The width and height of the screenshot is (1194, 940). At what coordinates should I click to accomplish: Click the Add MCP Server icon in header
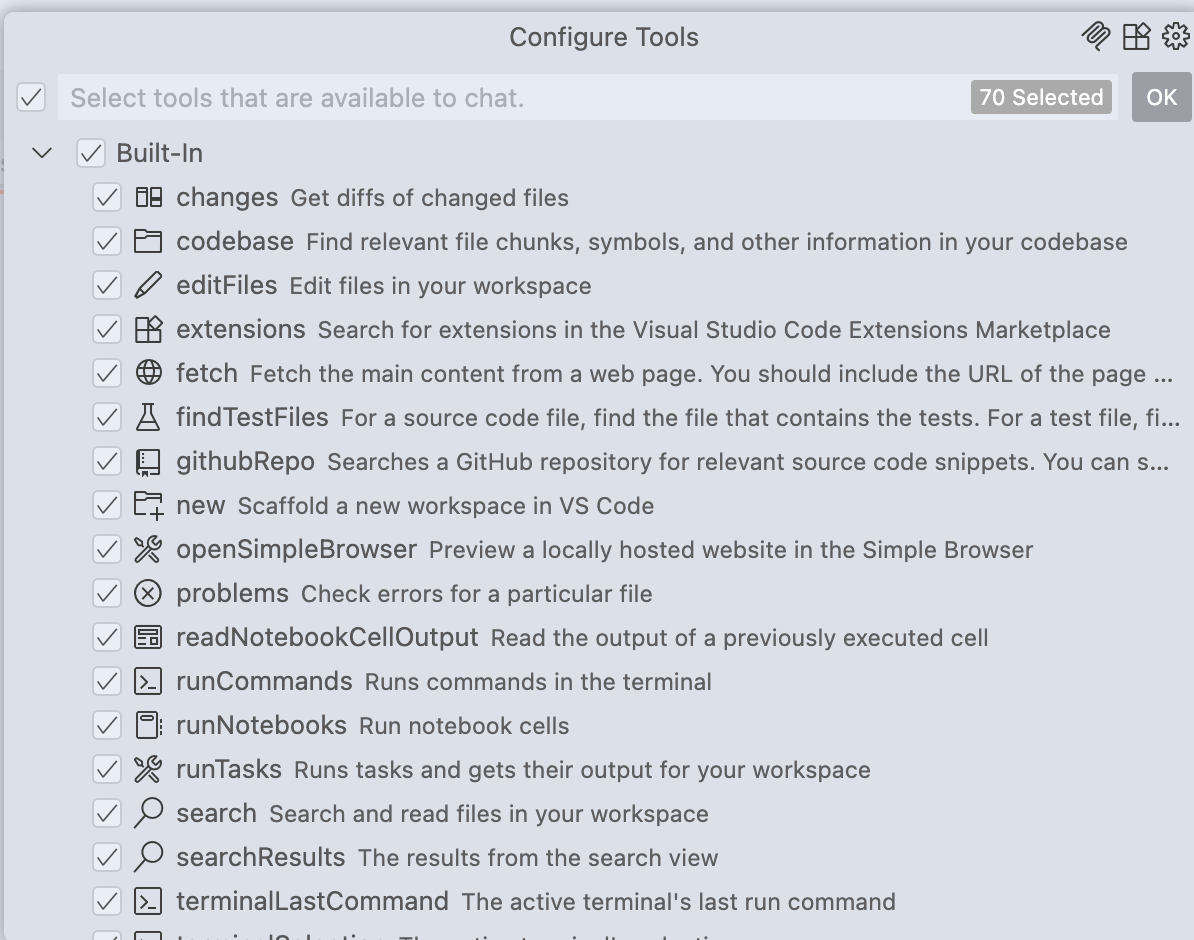[1096, 36]
